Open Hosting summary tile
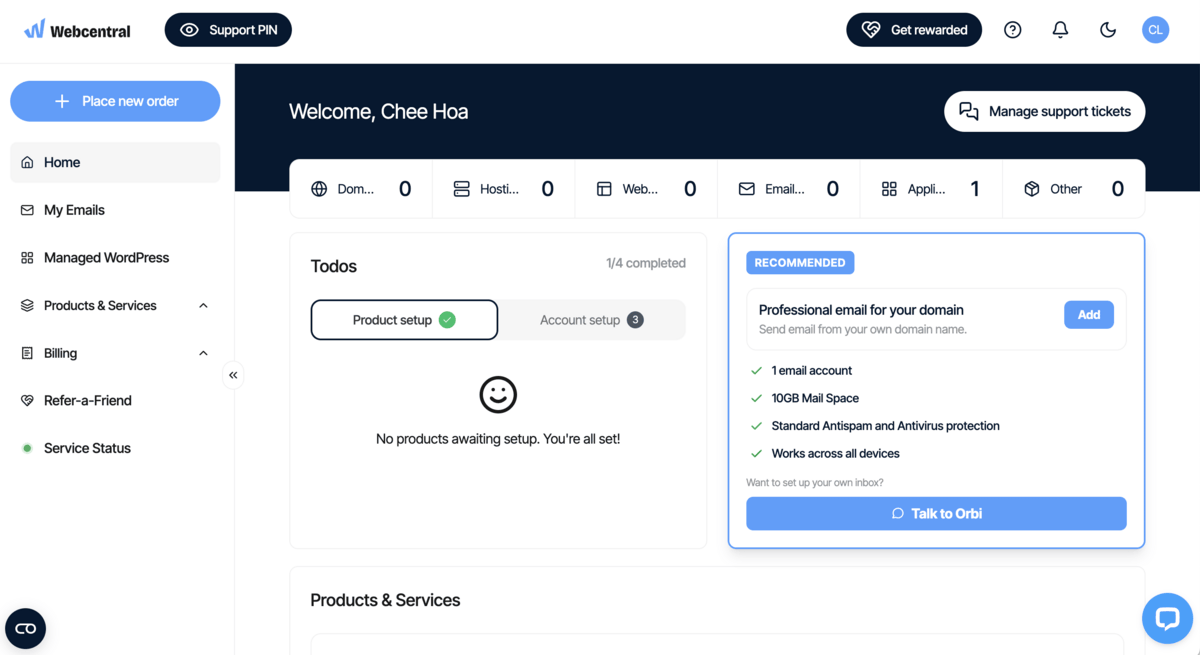This screenshot has height=655, width=1200. point(504,189)
